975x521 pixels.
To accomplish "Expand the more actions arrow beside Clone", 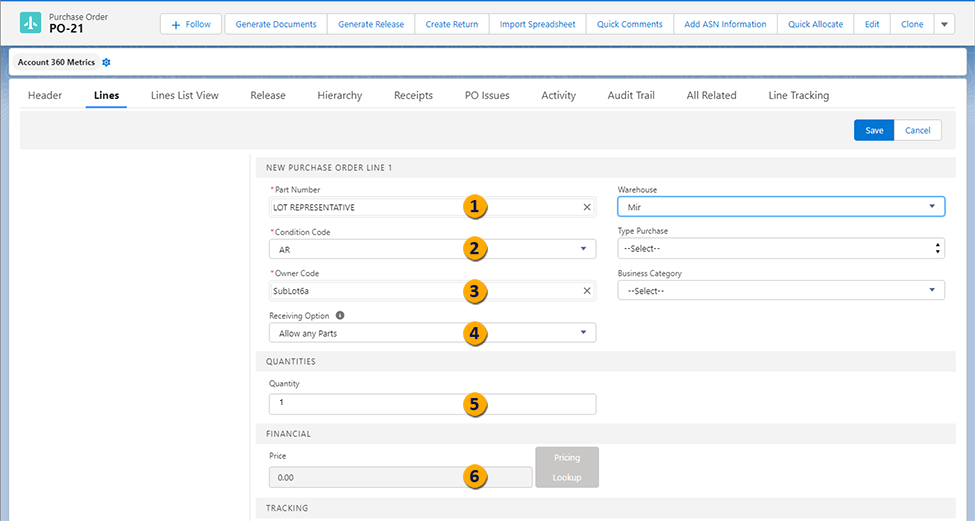I will tap(945, 24).
